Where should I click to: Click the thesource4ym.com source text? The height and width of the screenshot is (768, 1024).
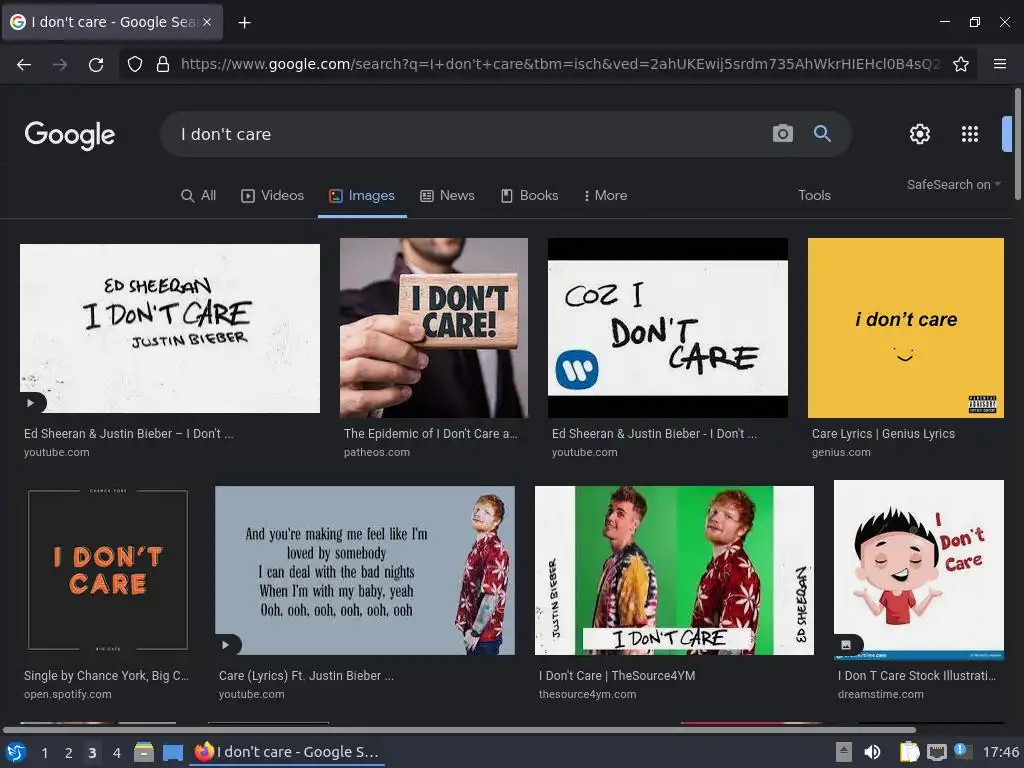[x=587, y=694]
